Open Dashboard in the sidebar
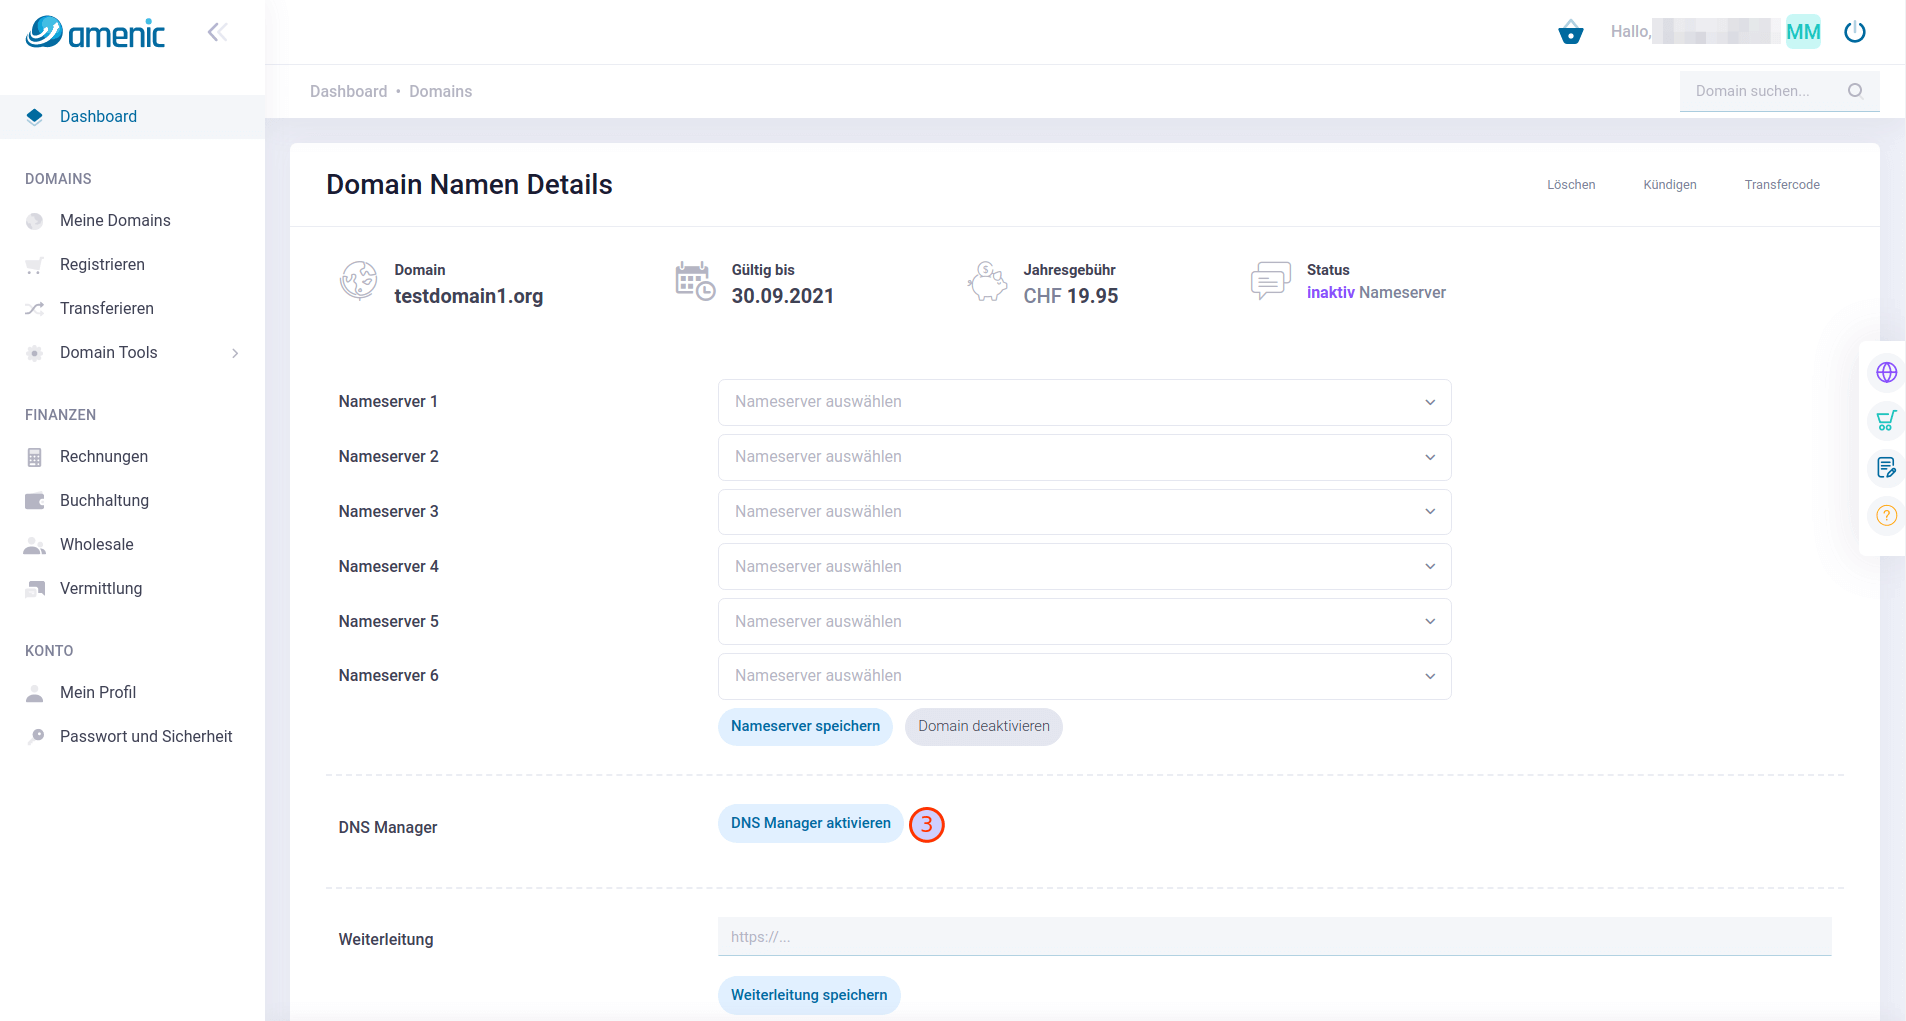Image resolution: width=1906 pixels, height=1021 pixels. (x=132, y=117)
